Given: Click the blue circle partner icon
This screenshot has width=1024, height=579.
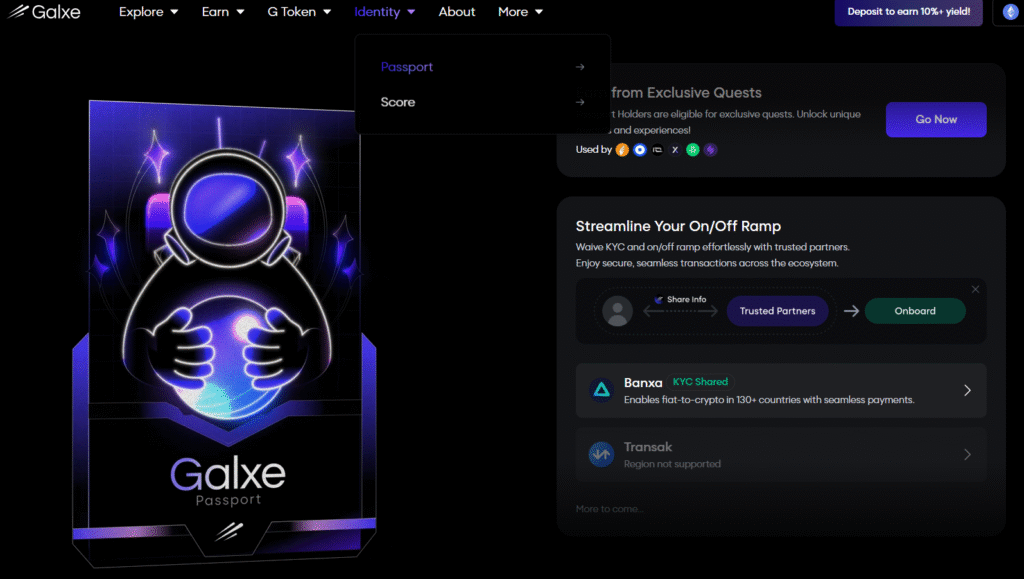Looking at the screenshot, I should point(640,150).
